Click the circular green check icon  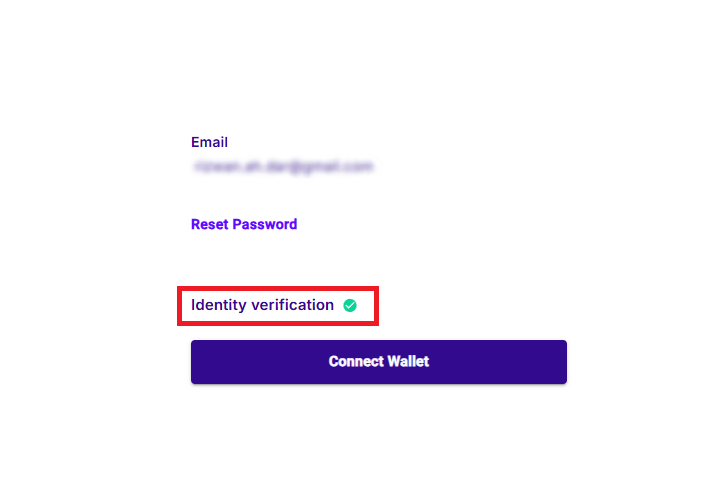pos(350,306)
